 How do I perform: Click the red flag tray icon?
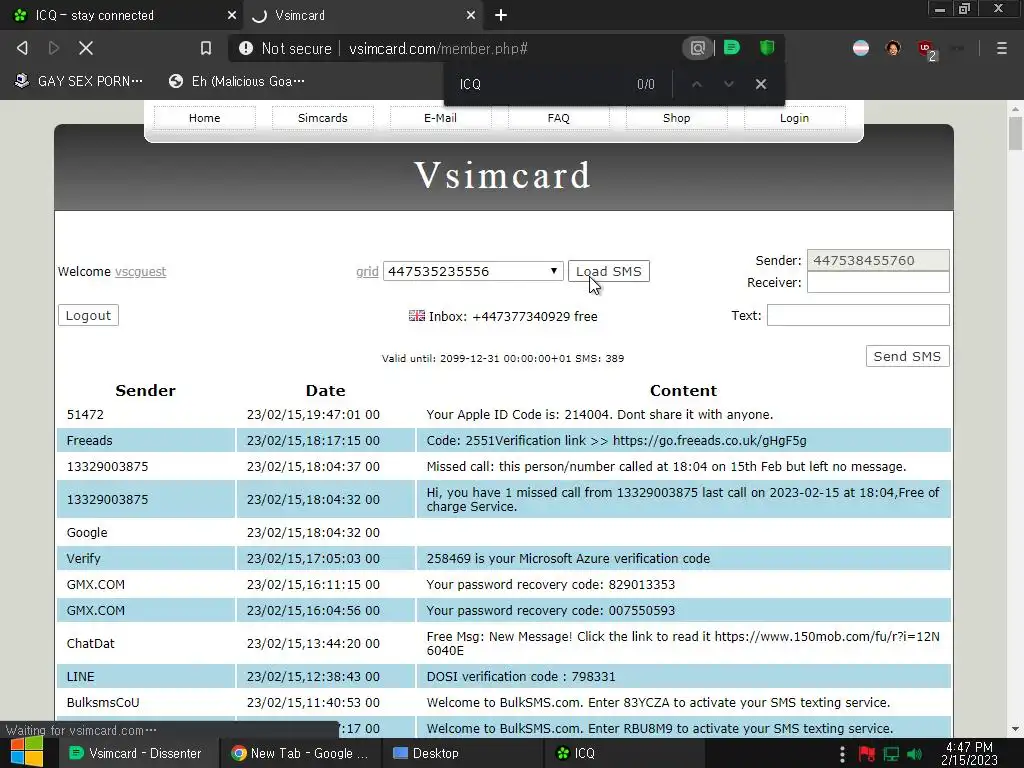point(867,754)
